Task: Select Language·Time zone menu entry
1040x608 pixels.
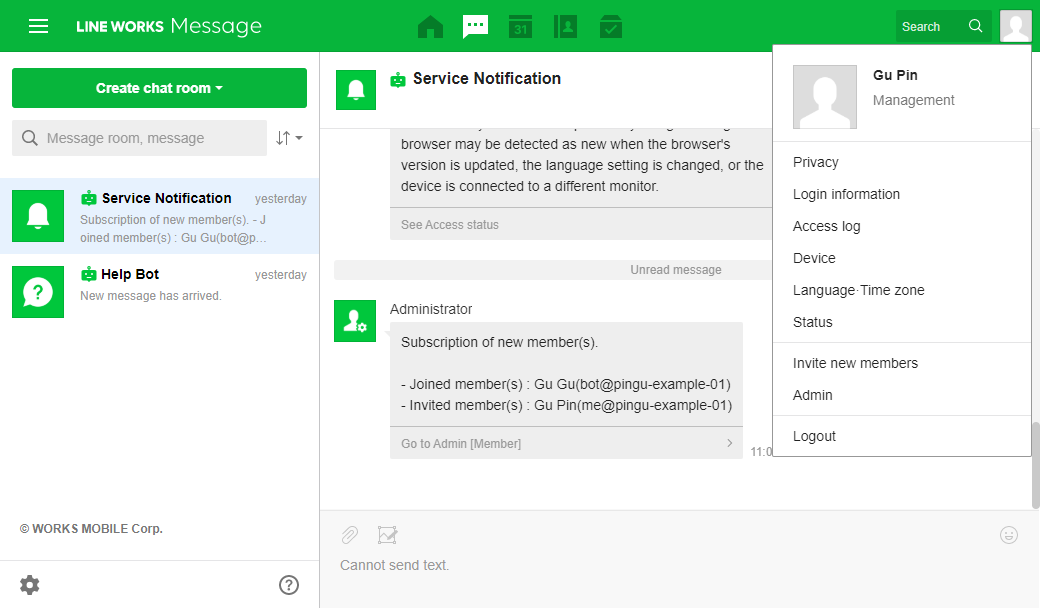Action: (858, 290)
